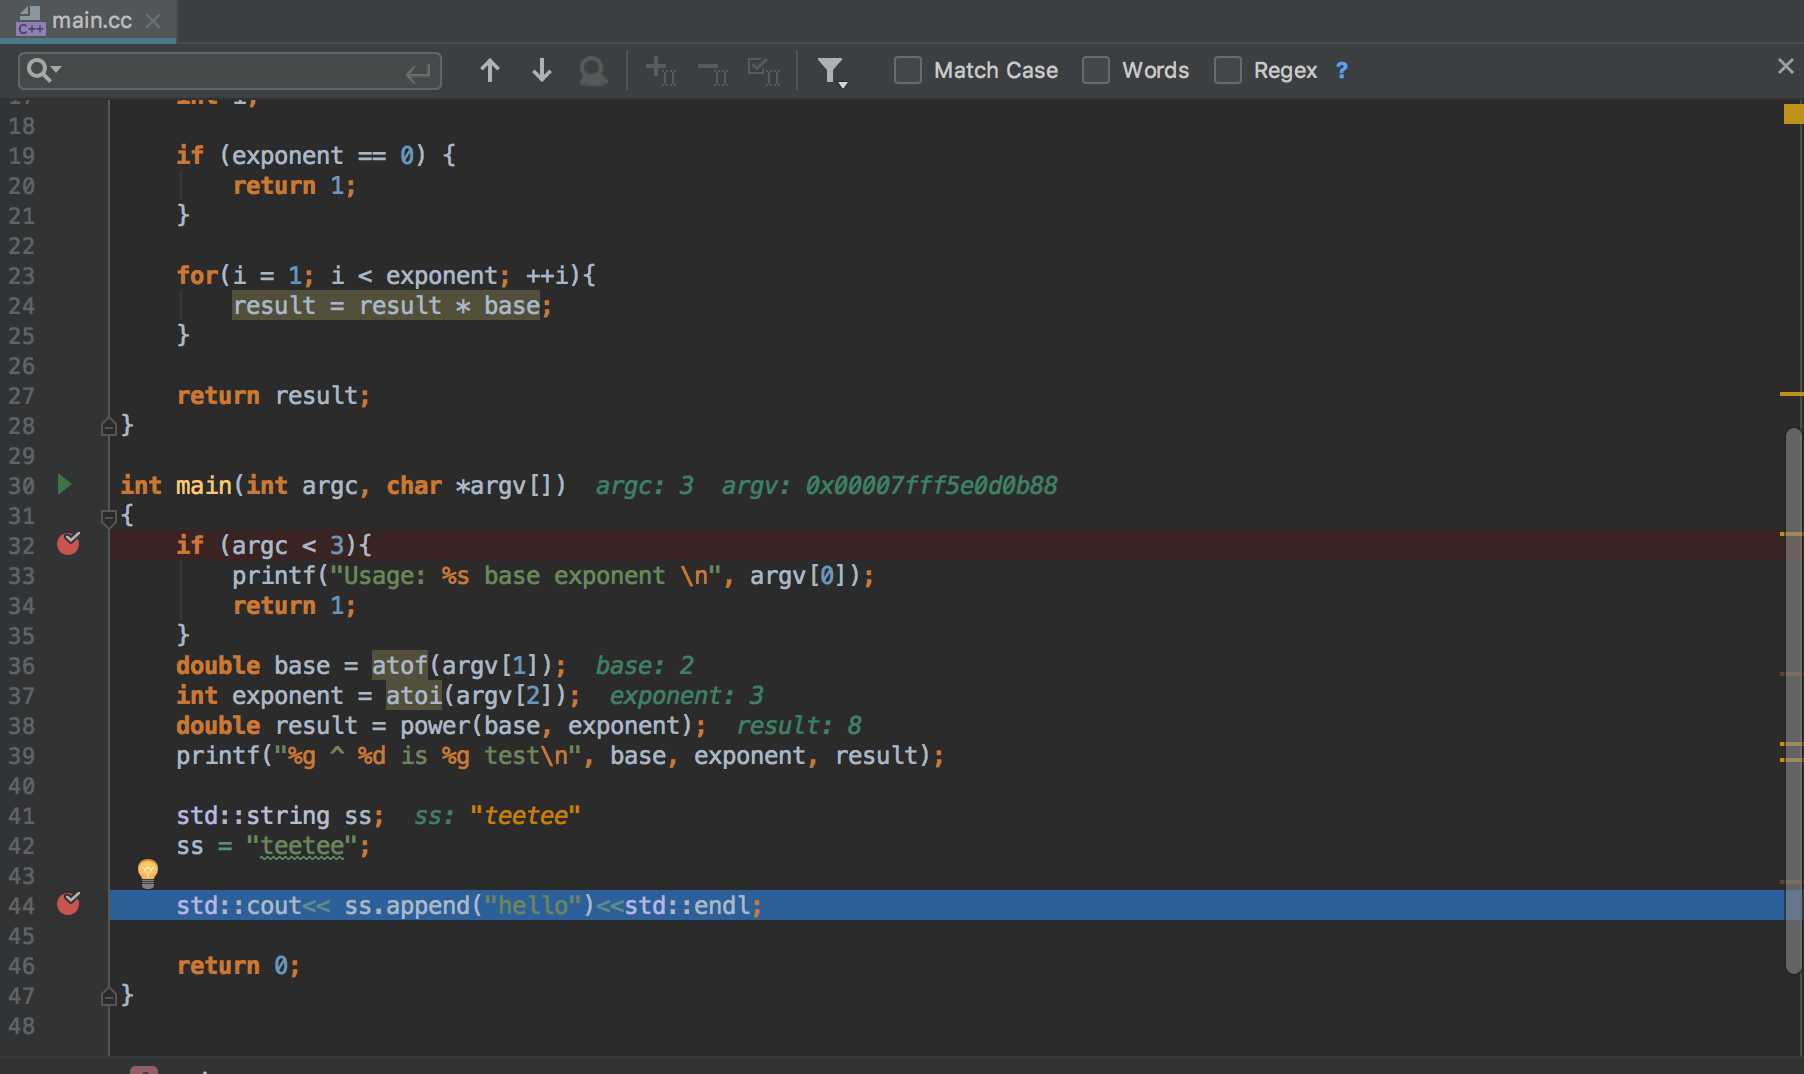This screenshot has width=1804, height=1074.
Task: Remove the breakpoint on line 32
Action: (69, 544)
